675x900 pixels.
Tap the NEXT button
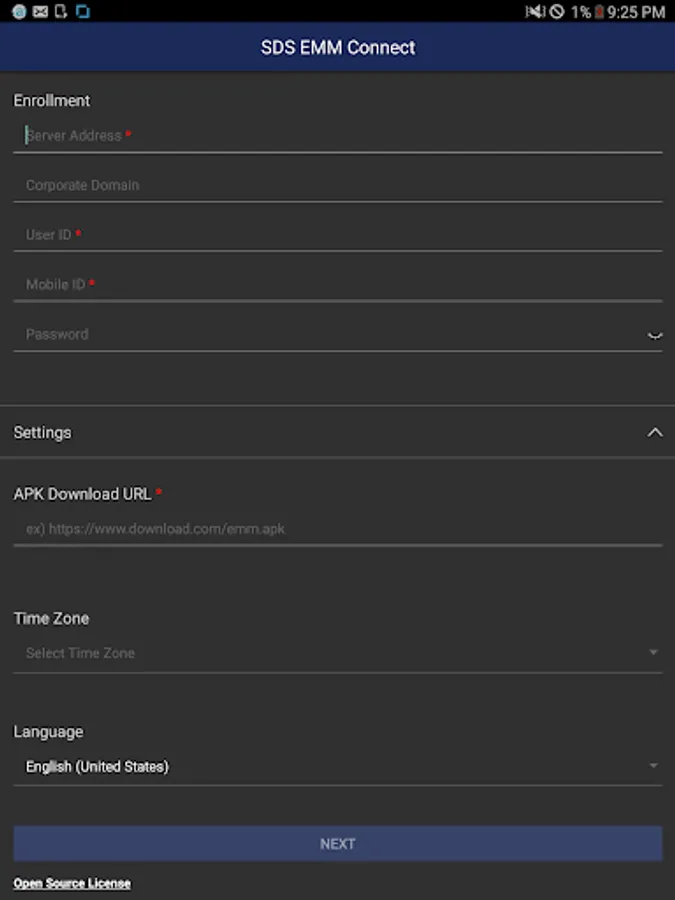coord(338,844)
